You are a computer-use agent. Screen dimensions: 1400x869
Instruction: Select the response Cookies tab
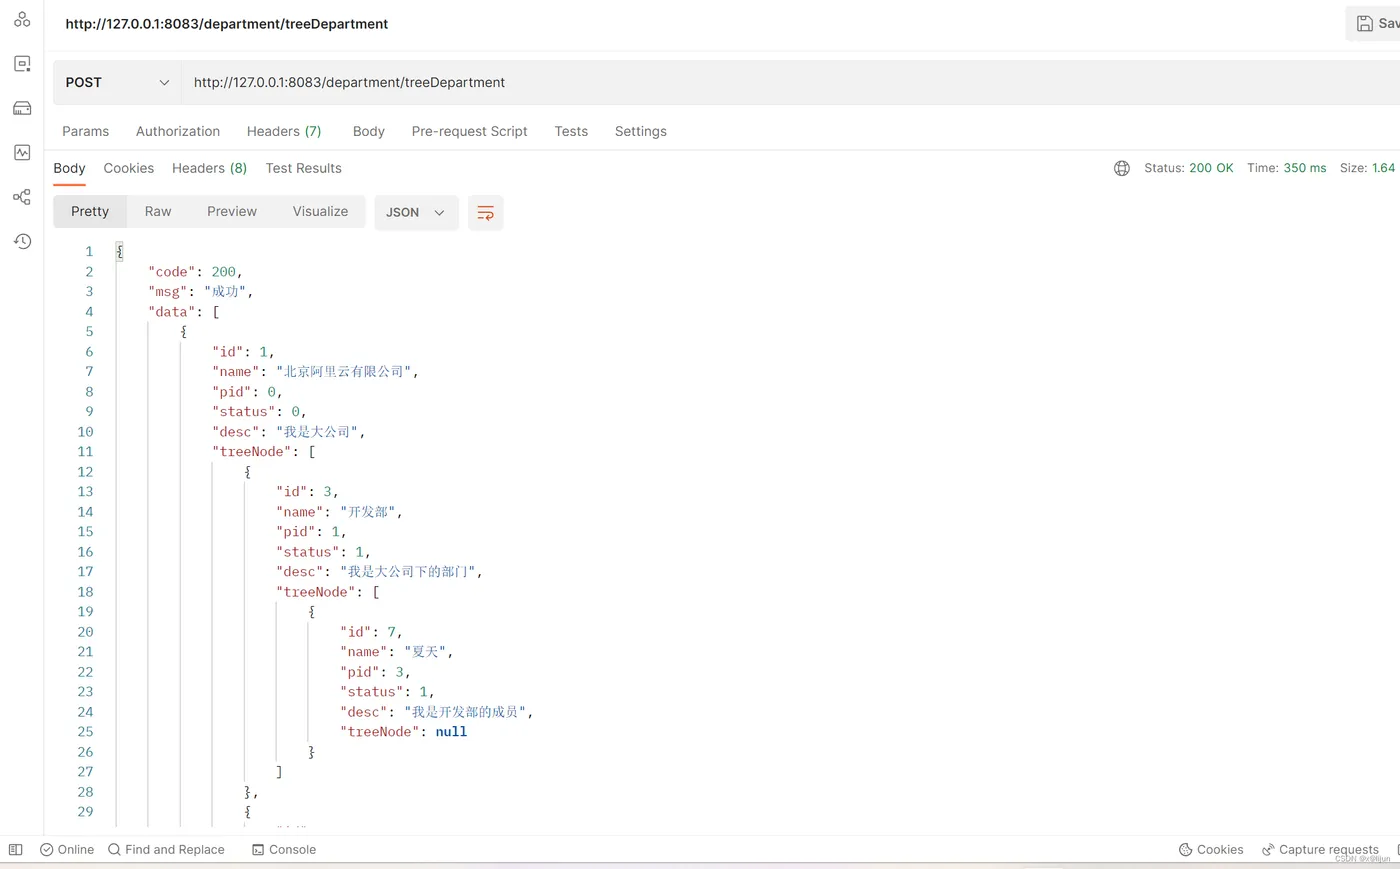(x=128, y=168)
